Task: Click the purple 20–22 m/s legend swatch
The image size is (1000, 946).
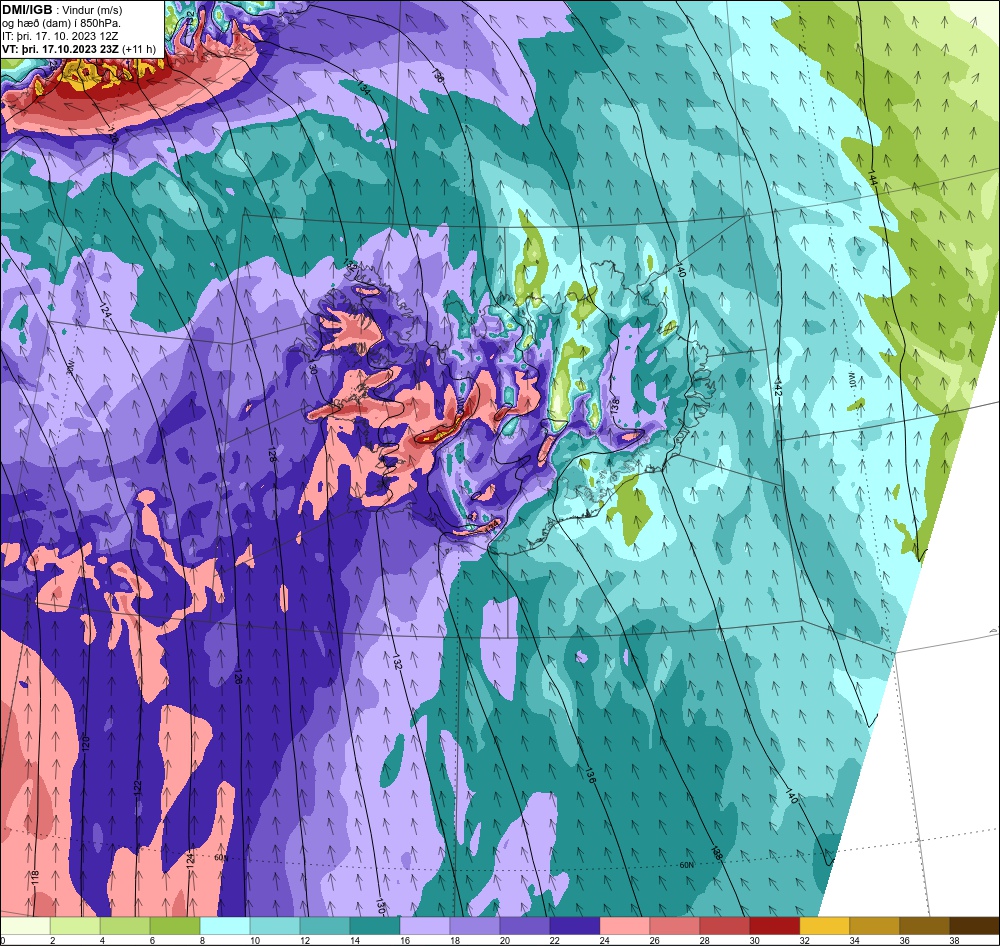Action: pyautogui.click(x=525, y=926)
